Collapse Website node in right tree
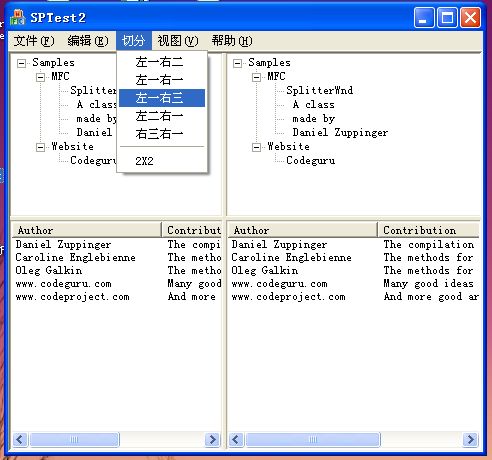The height and width of the screenshot is (460, 492). pos(256,147)
